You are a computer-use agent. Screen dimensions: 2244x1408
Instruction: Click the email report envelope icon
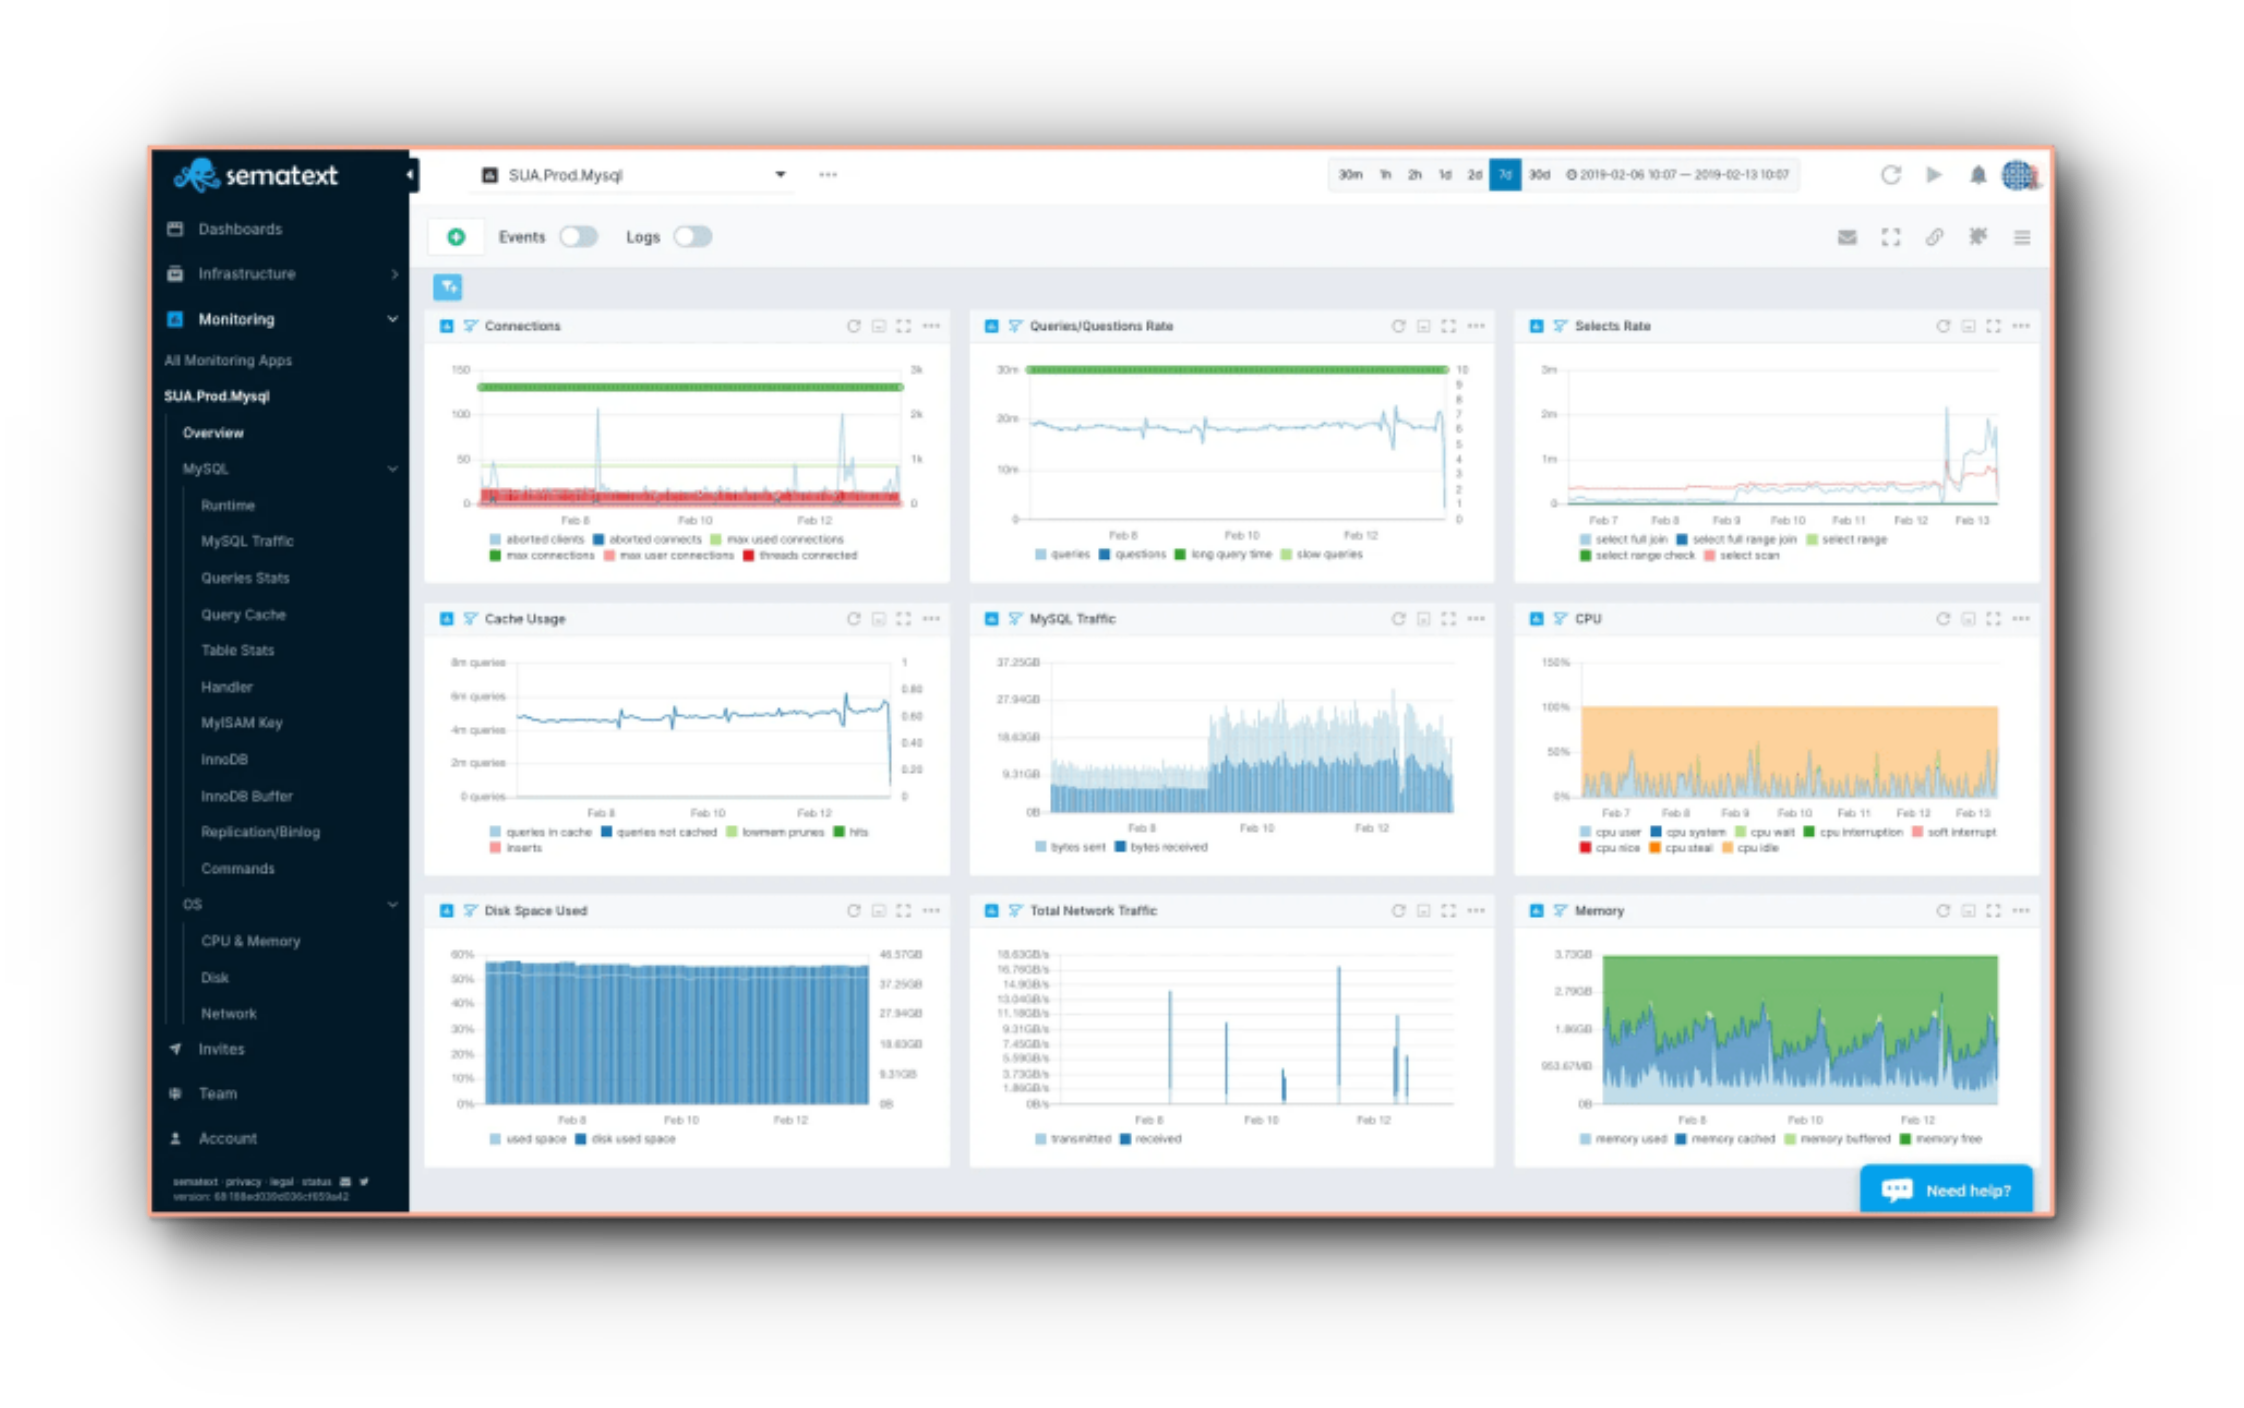coord(1847,237)
